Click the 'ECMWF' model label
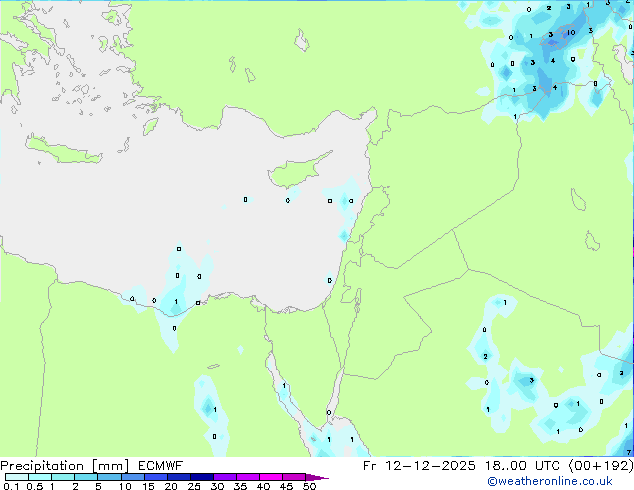The height and width of the screenshot is (490, 634). point(160,466)
